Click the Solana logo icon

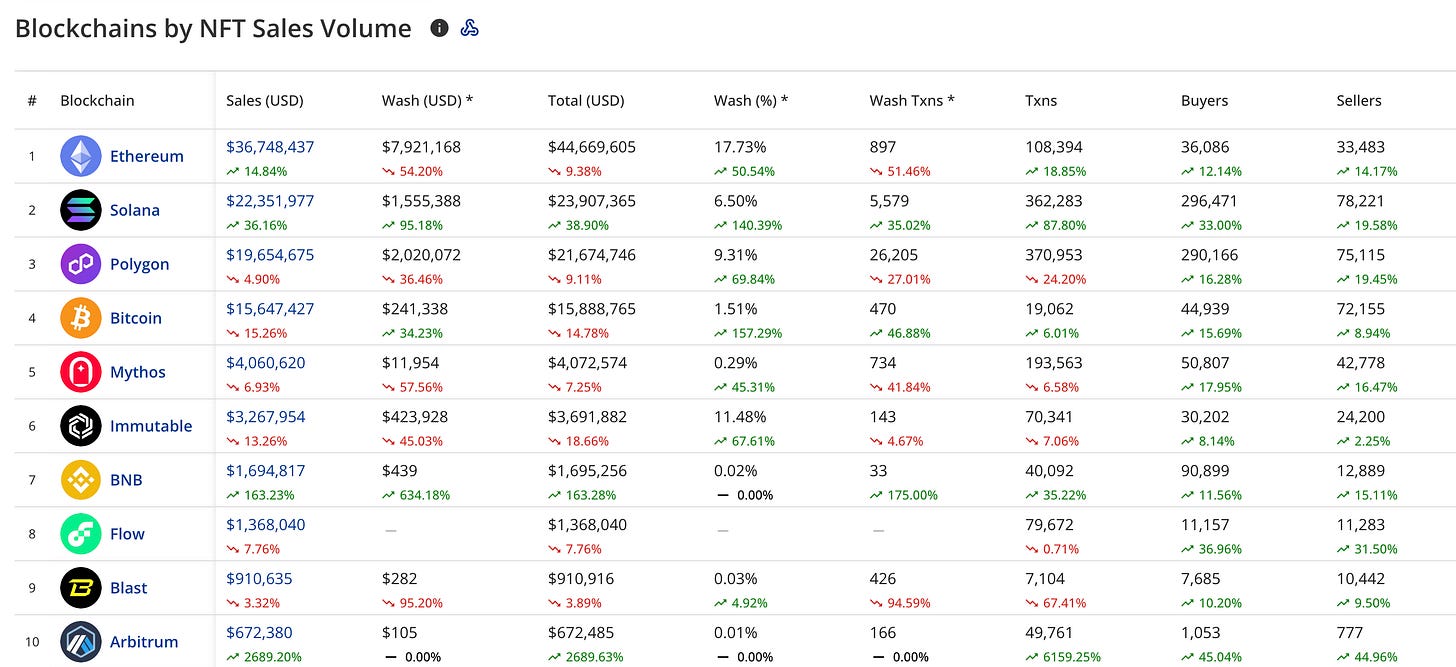coord(81,210)
